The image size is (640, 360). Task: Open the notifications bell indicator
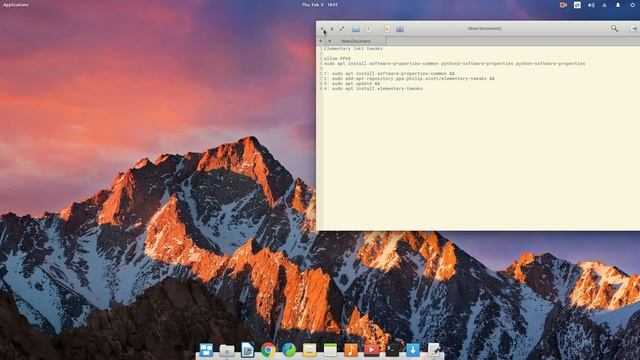618,5
